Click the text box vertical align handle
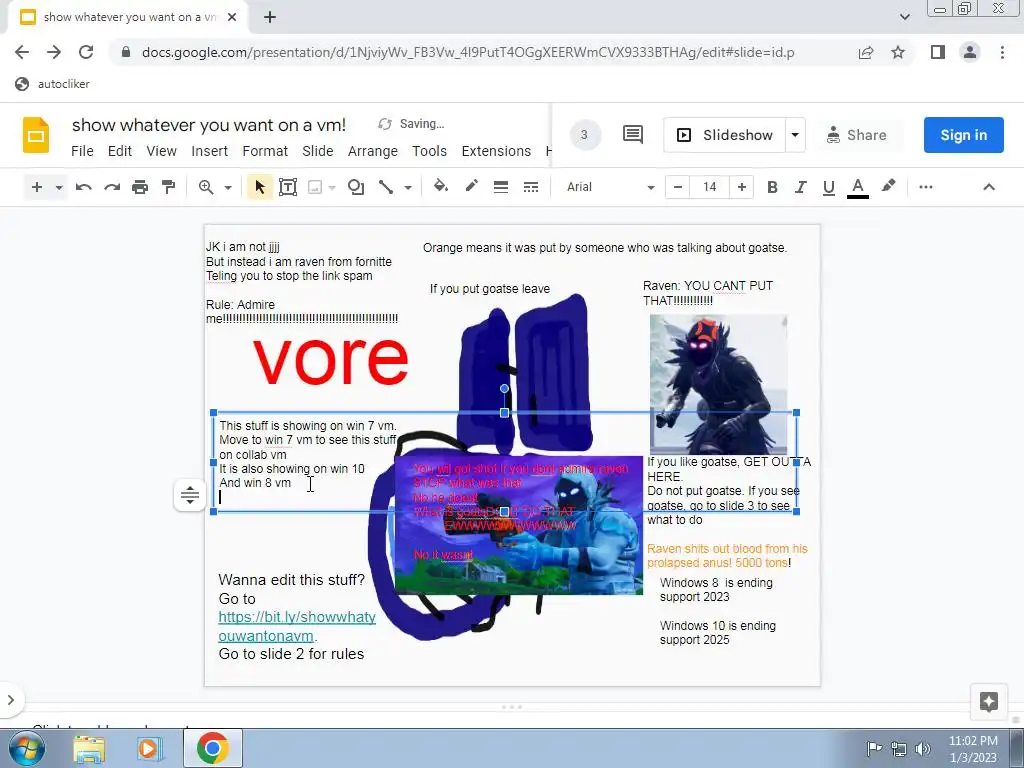This screenshot has width=1024, height=768. pyautogui.click(x=190, y=495)
